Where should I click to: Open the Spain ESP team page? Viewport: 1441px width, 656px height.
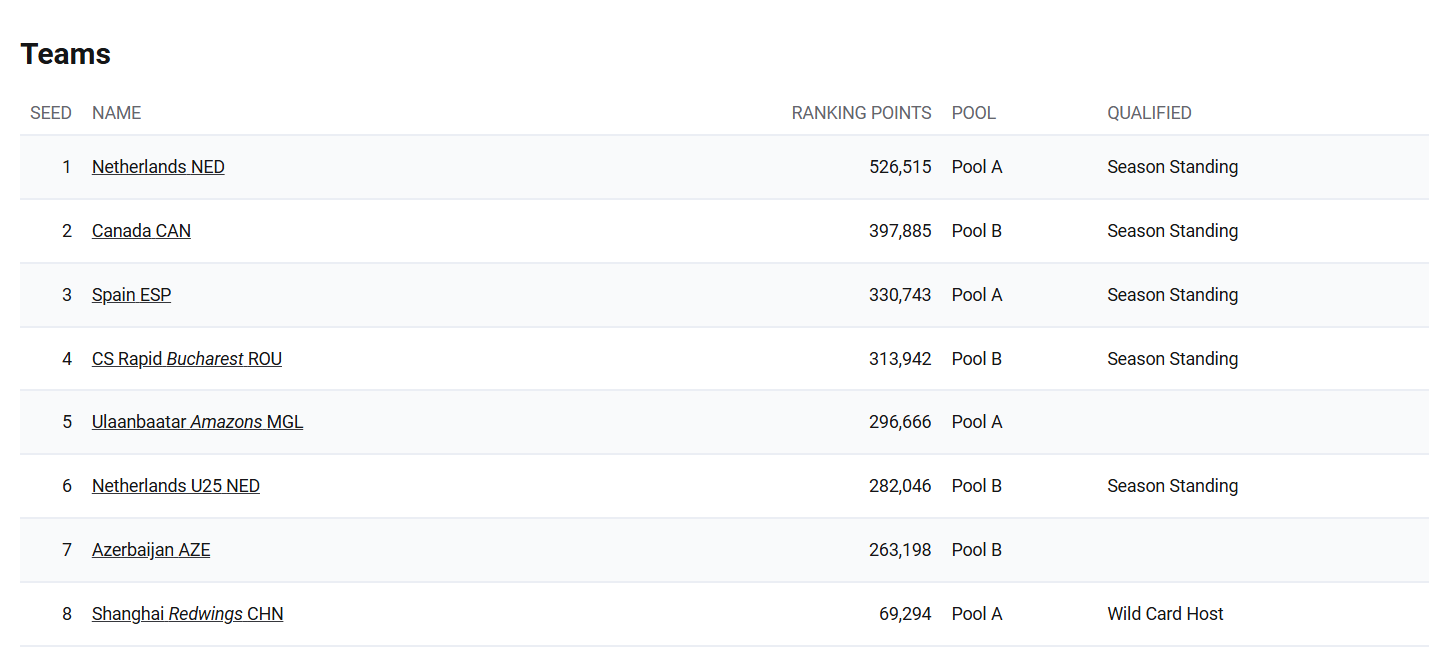131,295
